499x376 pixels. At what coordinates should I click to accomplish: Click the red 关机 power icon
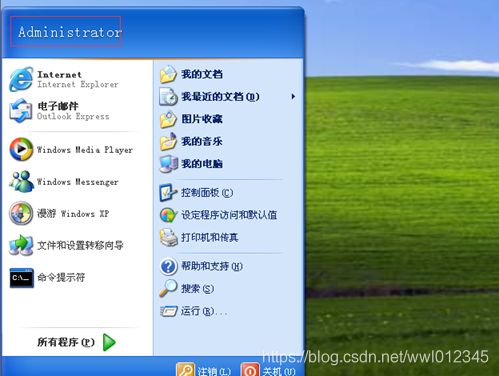tap(250, 369)
